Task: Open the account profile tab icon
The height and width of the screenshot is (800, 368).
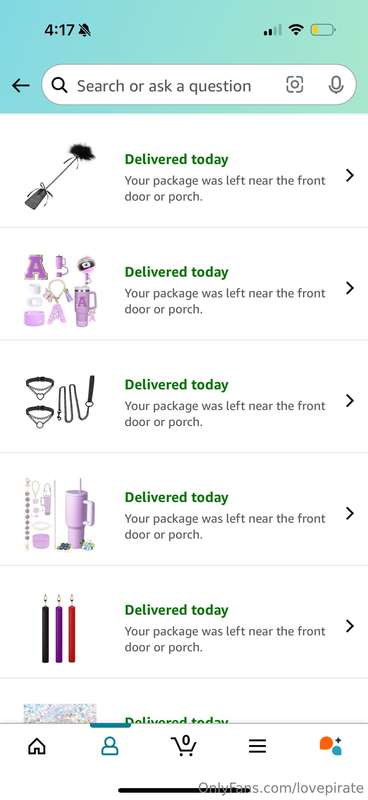Action: (110, 746)
